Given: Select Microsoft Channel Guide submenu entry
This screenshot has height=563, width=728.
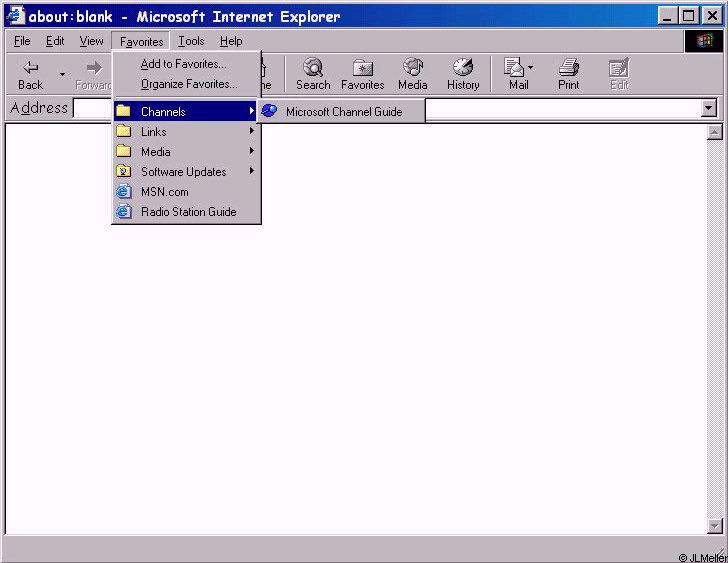Looking at the screenshot, I should pos(341,111).
